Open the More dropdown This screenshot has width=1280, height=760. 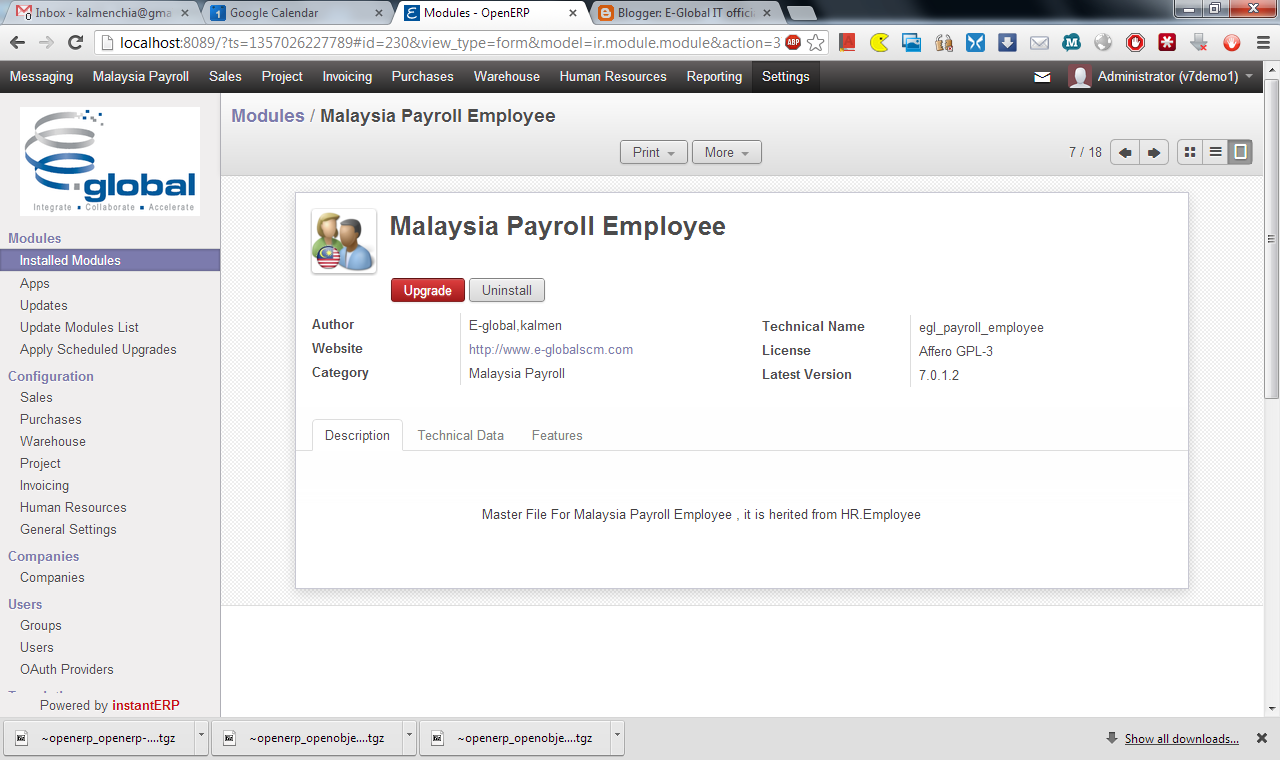(x=727, y=152)
